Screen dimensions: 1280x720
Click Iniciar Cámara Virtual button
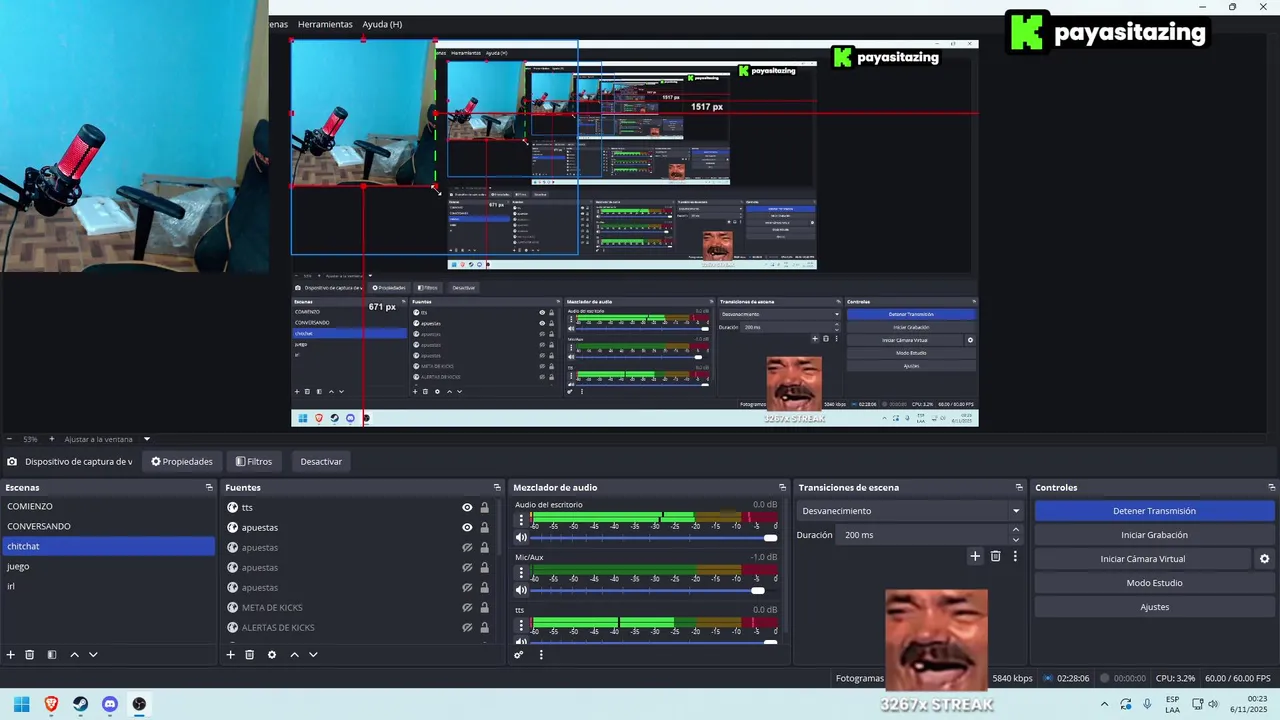pos(1143,559)
